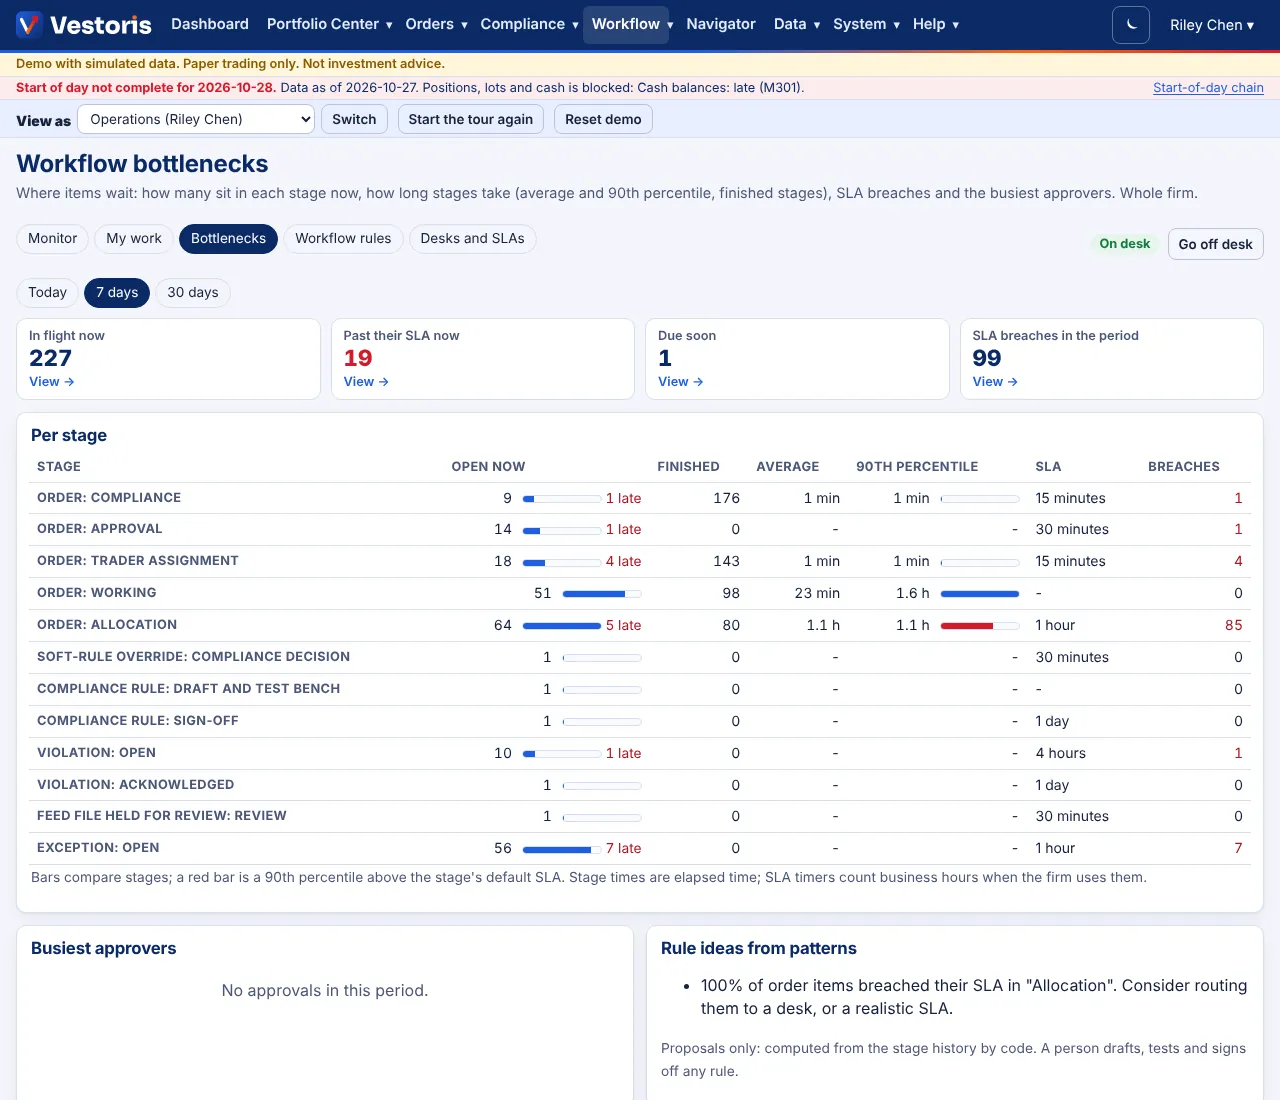Switch to the Monitor tab

52,238
